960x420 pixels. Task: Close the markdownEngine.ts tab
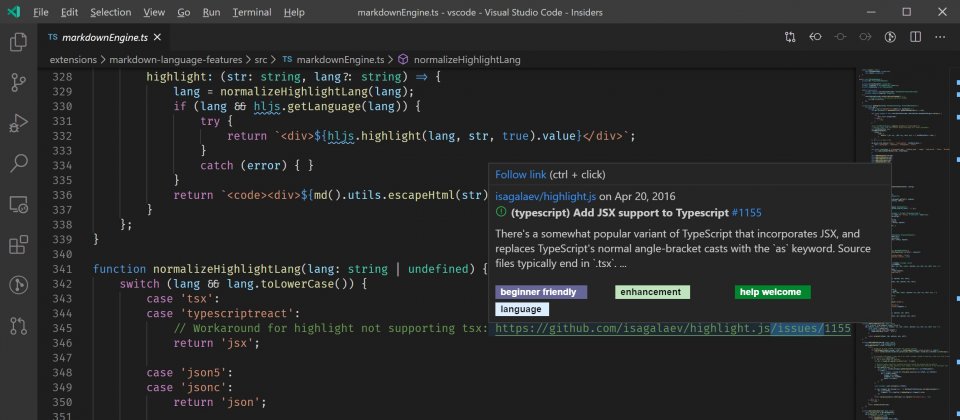tap(157, 37)
